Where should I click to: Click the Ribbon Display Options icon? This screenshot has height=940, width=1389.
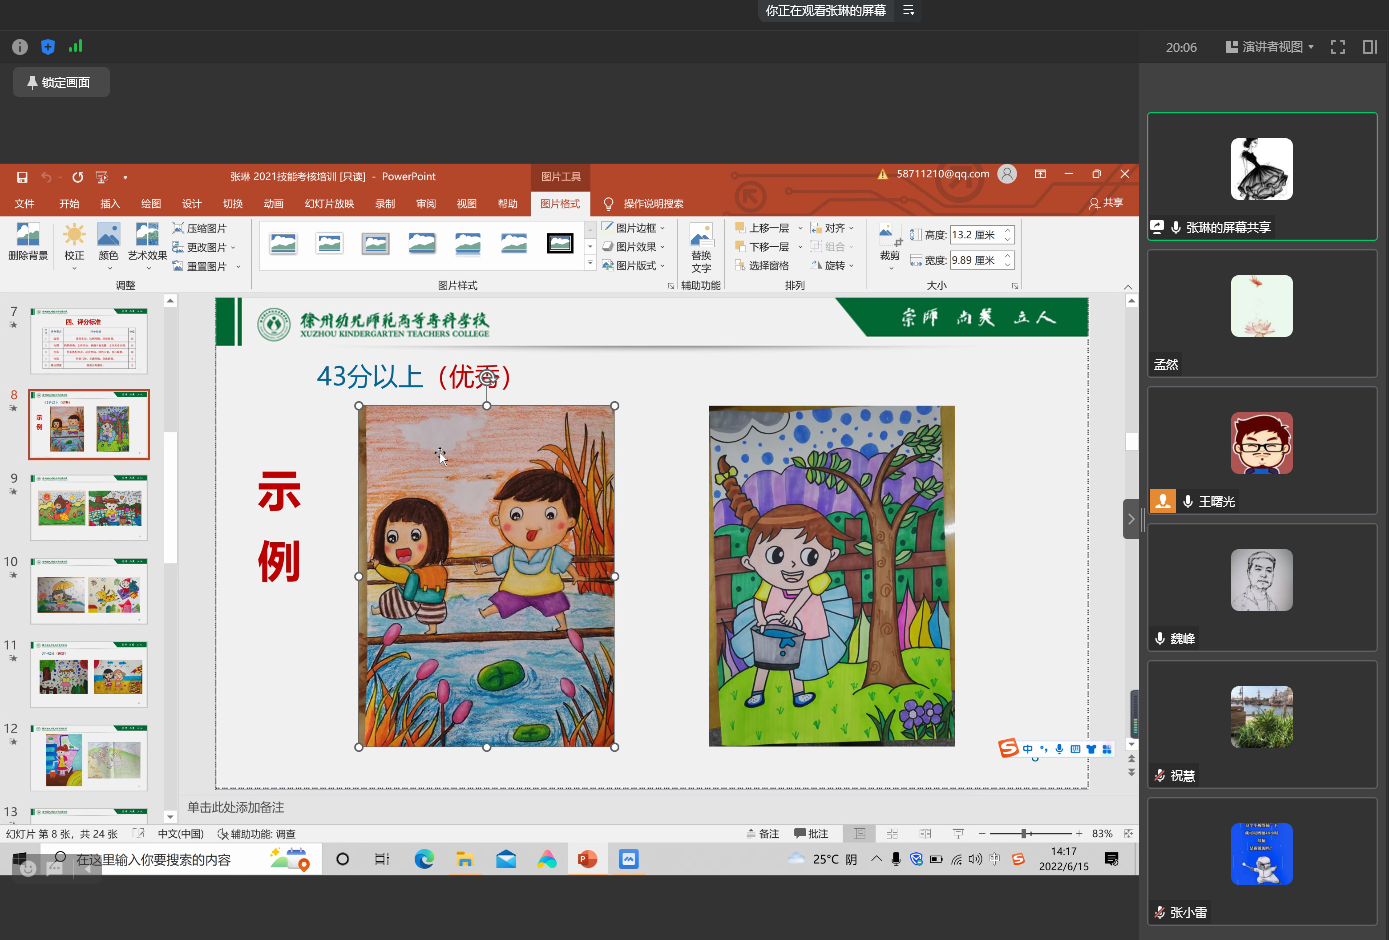pos(1040,174)
